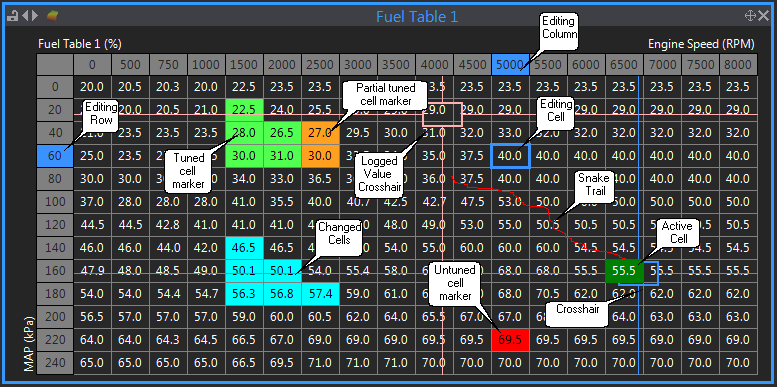Select the 180 kPa row header
The height and width of the screenshot is (387, 777).
(x=55, y=293)
